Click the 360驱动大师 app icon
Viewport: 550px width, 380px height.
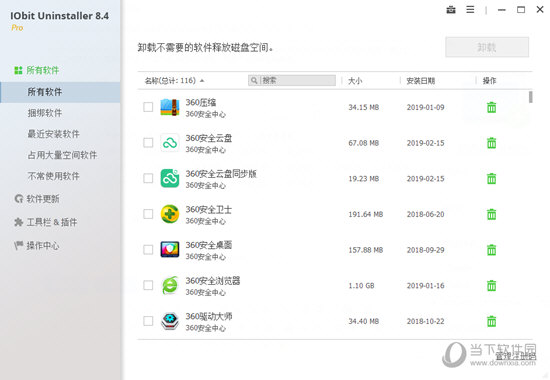(x=170, y=321)
